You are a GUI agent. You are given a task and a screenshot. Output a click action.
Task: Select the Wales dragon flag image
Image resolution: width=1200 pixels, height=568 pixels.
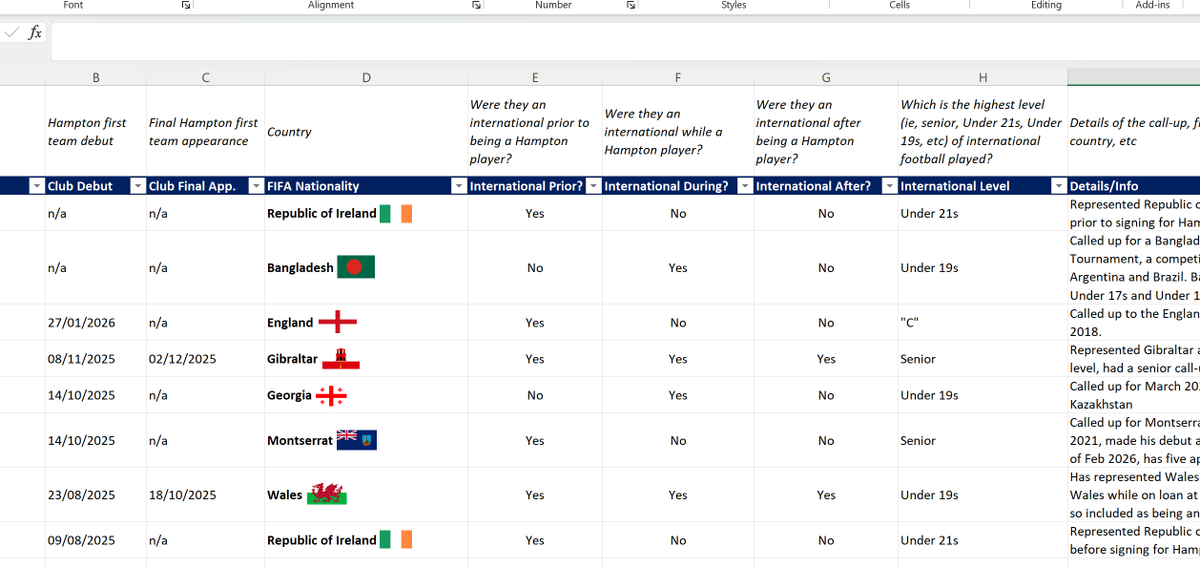[327, 494]
